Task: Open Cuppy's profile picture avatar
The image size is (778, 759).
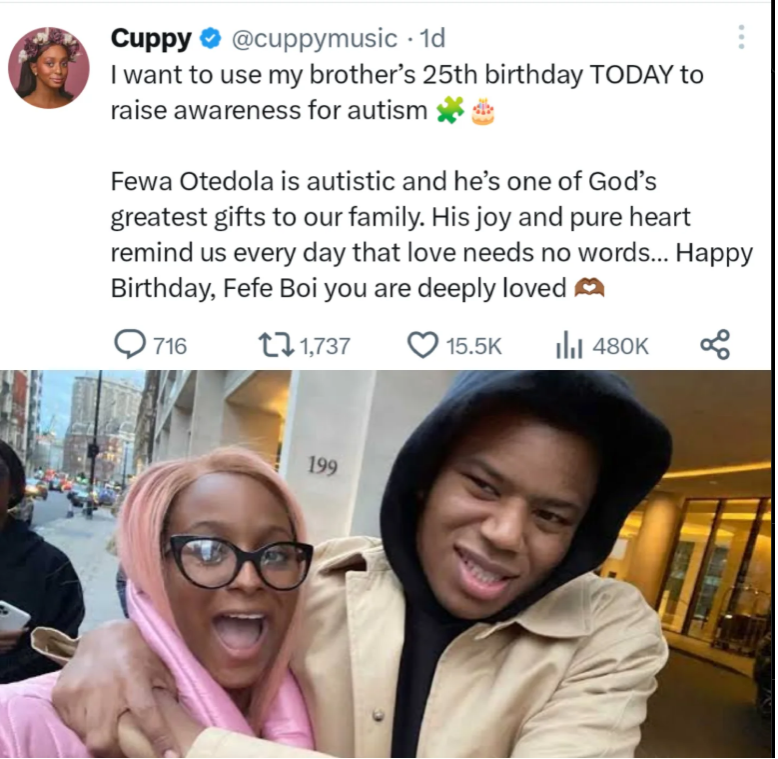Action: (x=49, y=67)
